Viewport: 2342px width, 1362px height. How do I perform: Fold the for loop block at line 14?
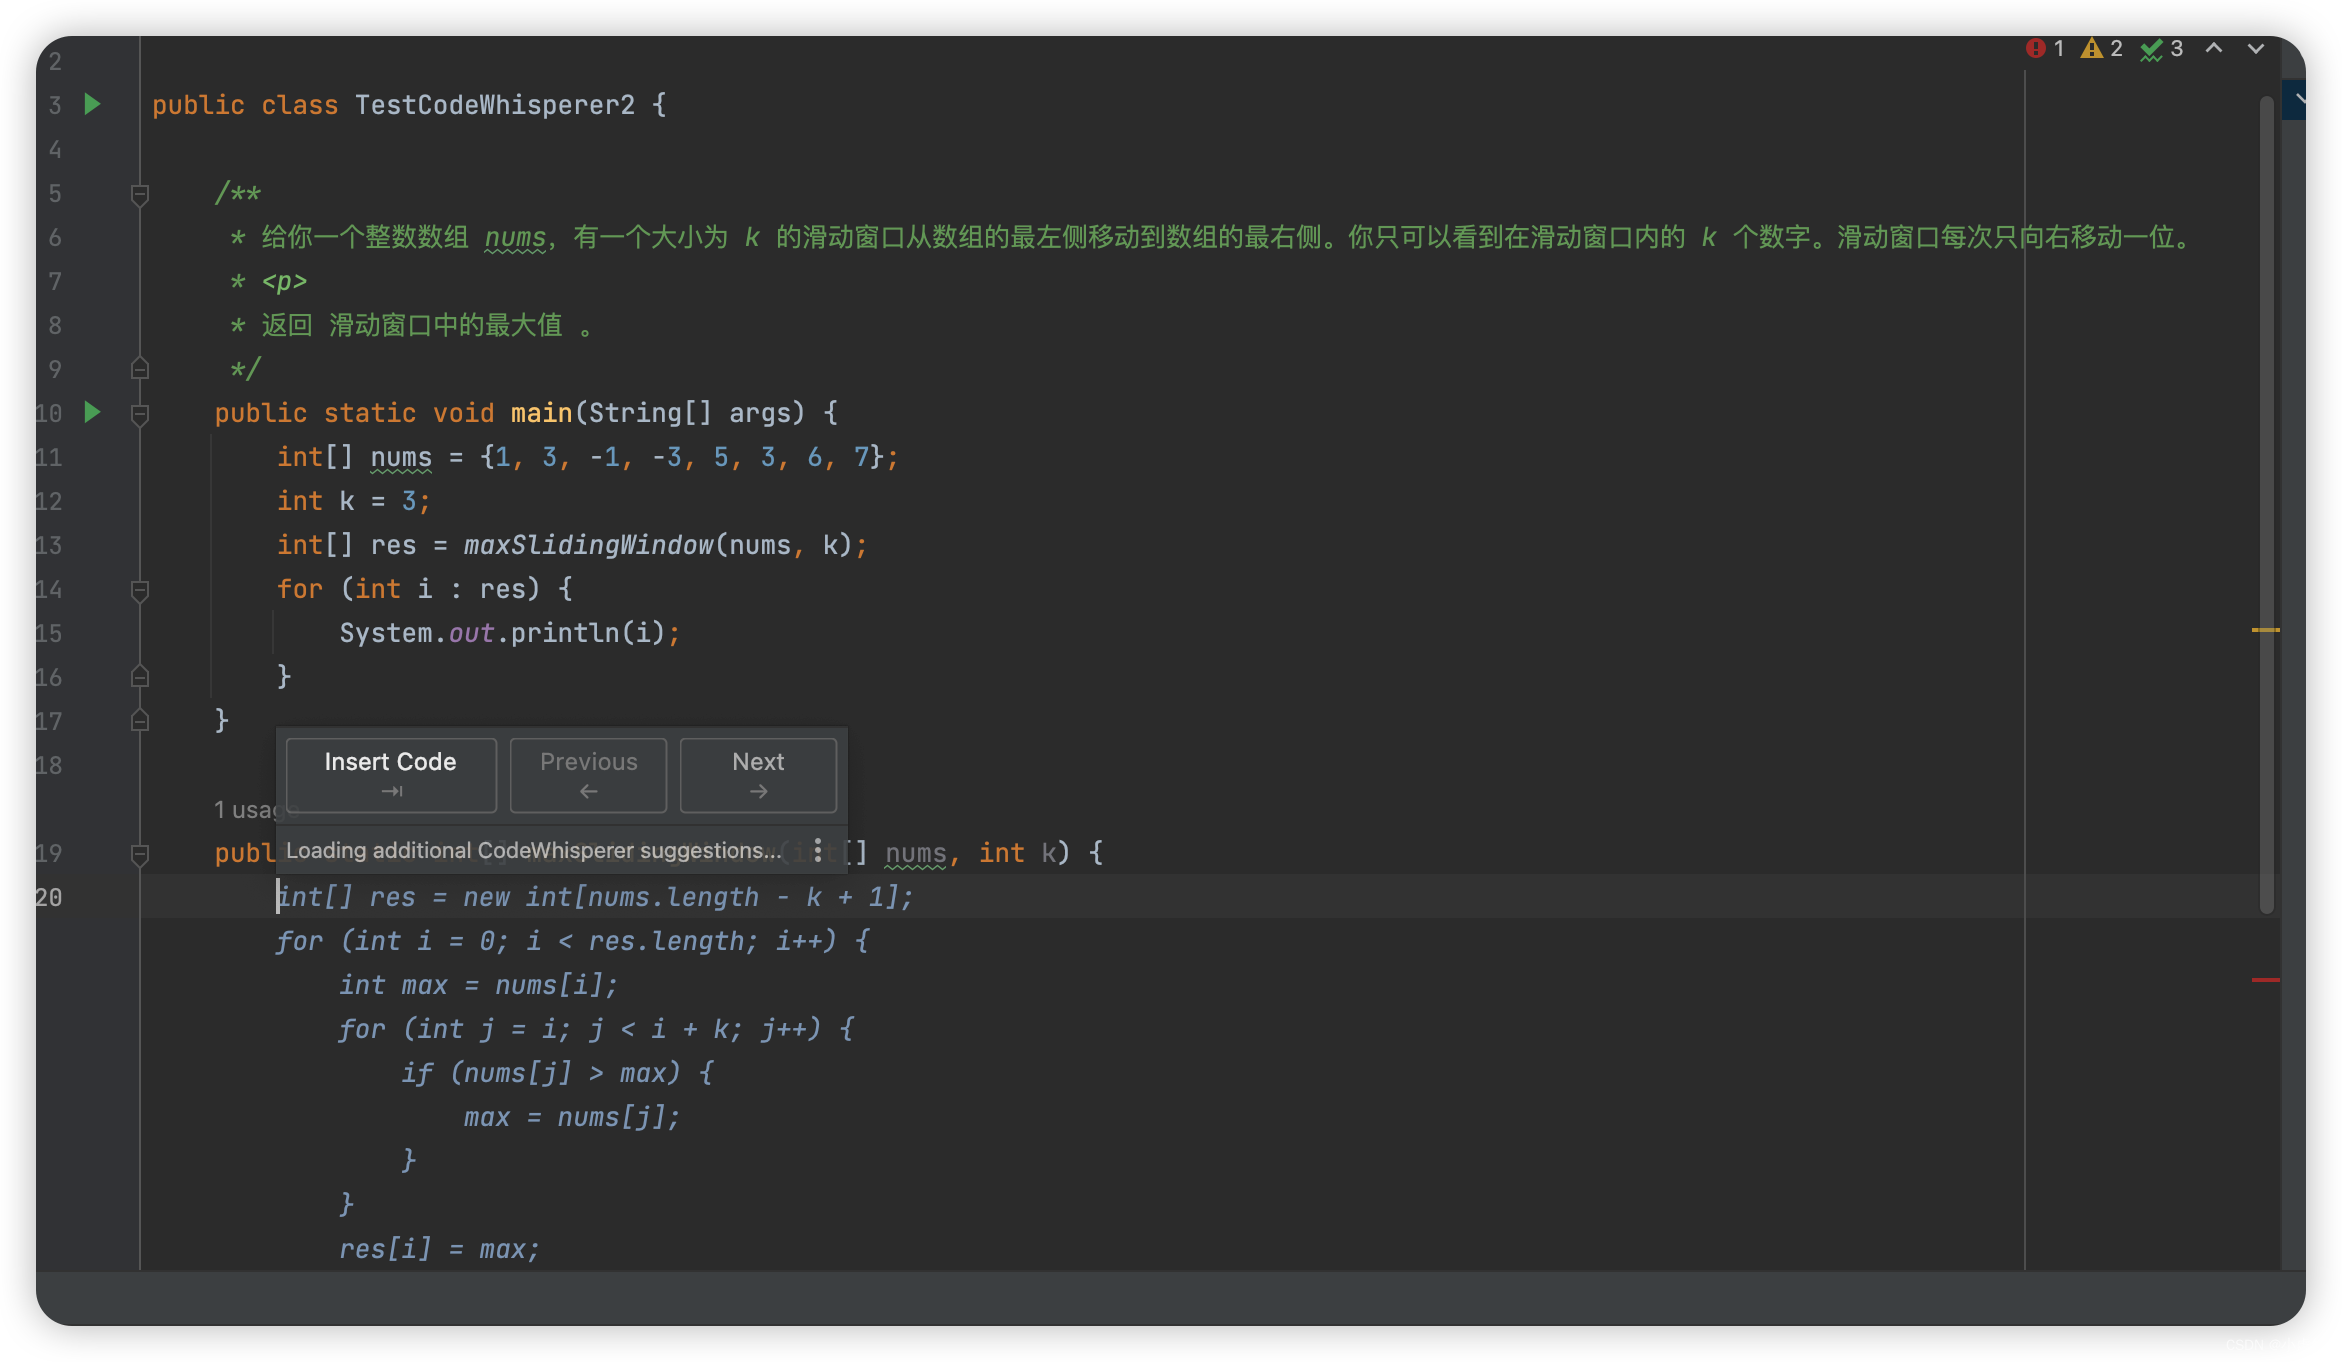point(140,590)
